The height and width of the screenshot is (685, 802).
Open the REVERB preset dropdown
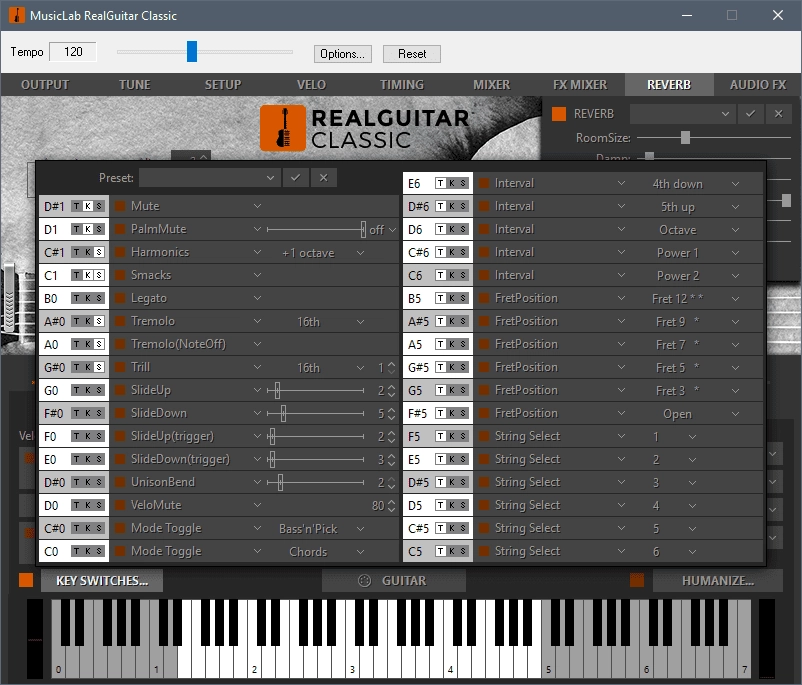coord(683,114)
